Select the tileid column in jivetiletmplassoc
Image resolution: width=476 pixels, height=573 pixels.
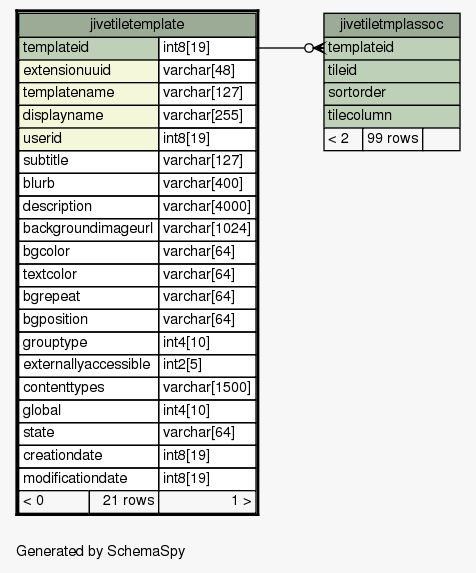(392, 71)
